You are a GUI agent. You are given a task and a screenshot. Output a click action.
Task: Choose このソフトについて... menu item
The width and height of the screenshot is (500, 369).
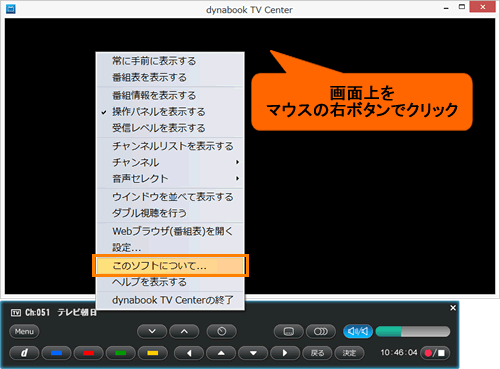(170, 266)
